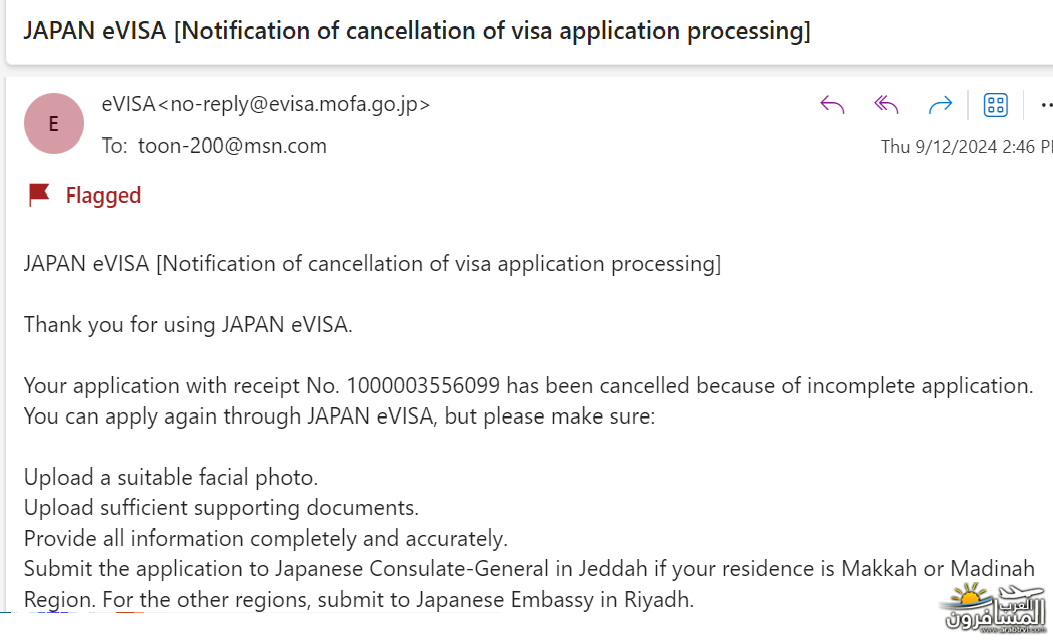Screen dimensions: 1053x640
Task: Click Upload sufficient supporting documents line
Action: pyautogui.click(x=221, y=508)
